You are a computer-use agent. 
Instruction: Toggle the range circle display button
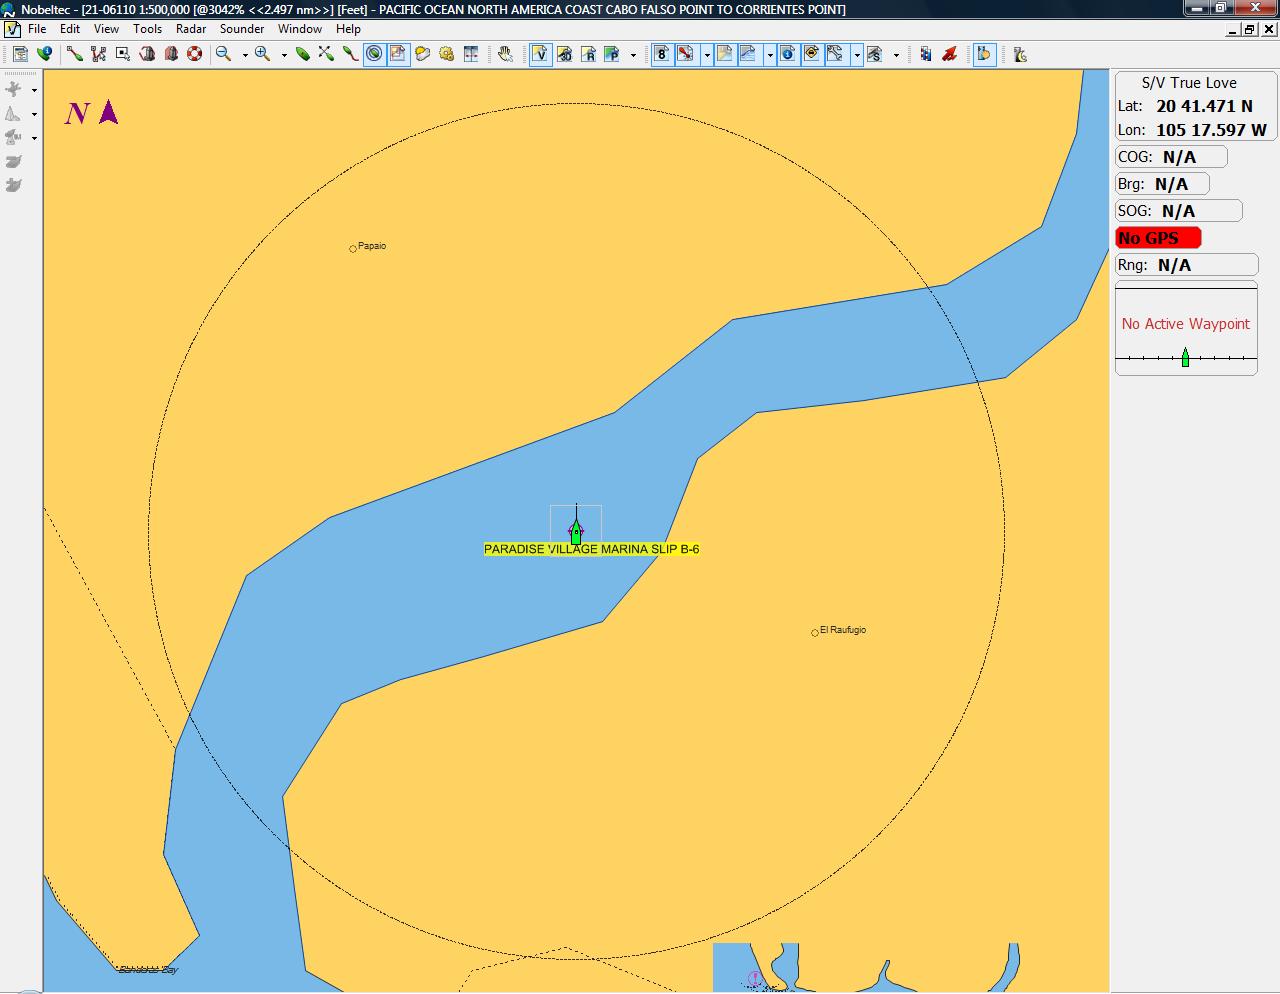pyautogui.click(x=374, y=54)
